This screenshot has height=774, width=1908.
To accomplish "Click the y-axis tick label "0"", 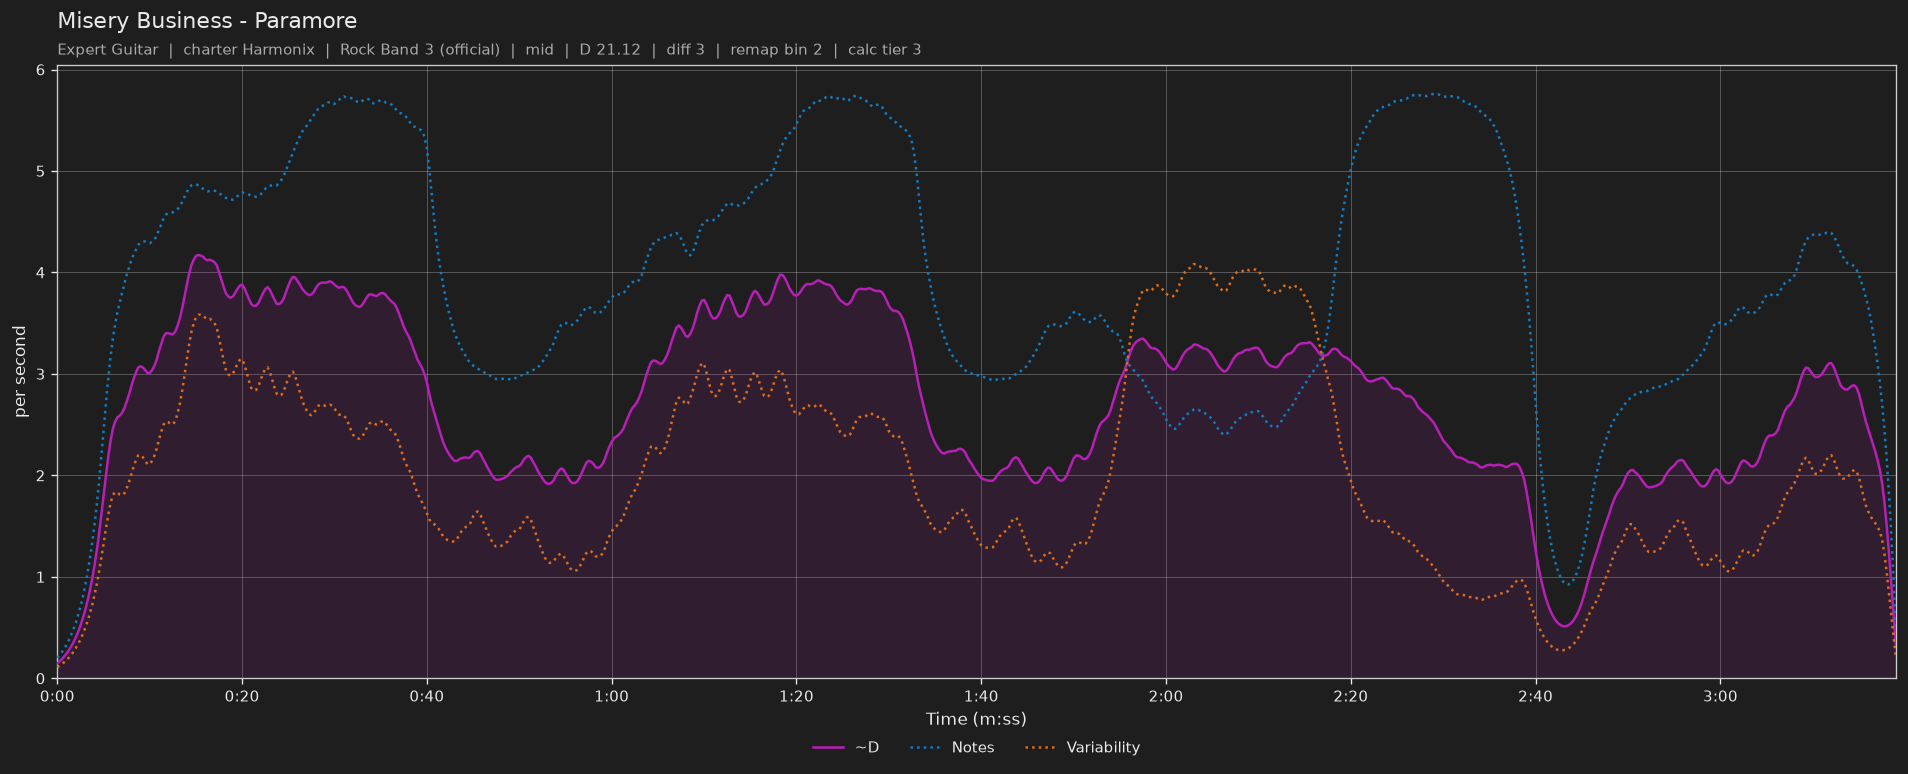I will coord(41,679).
